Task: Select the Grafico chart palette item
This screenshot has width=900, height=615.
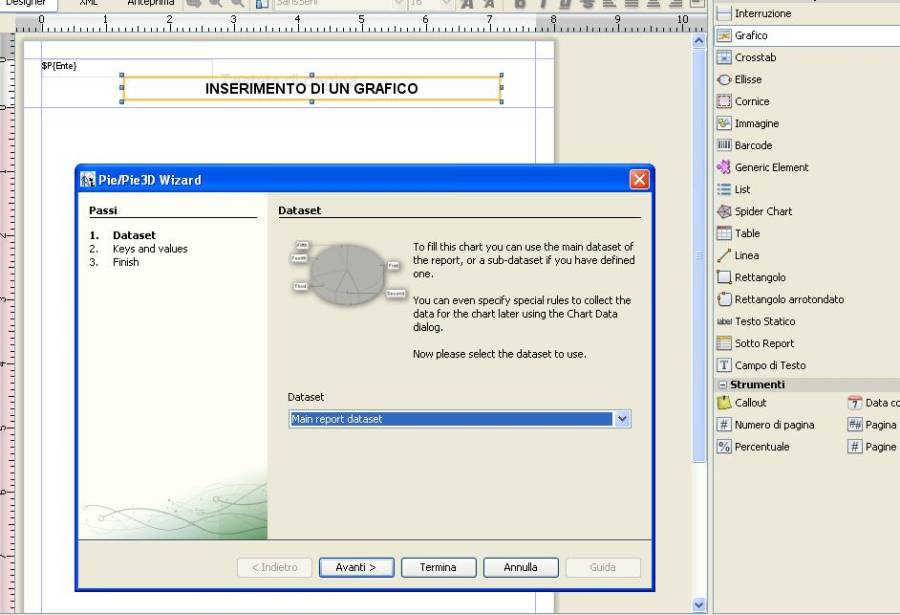Action: click(x=751, y=35)
